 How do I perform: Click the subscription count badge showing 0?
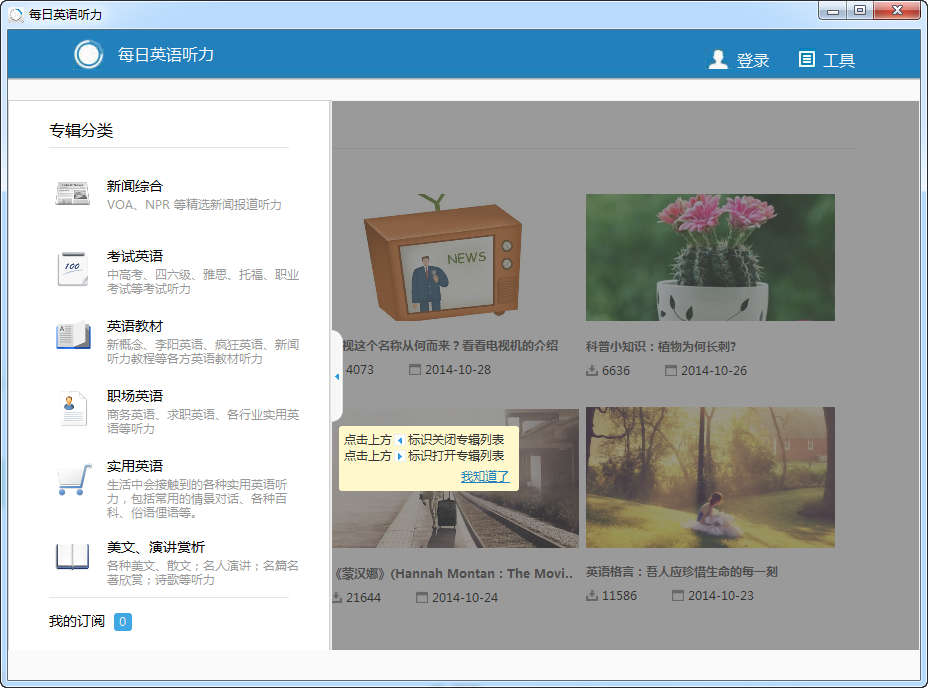123,621
